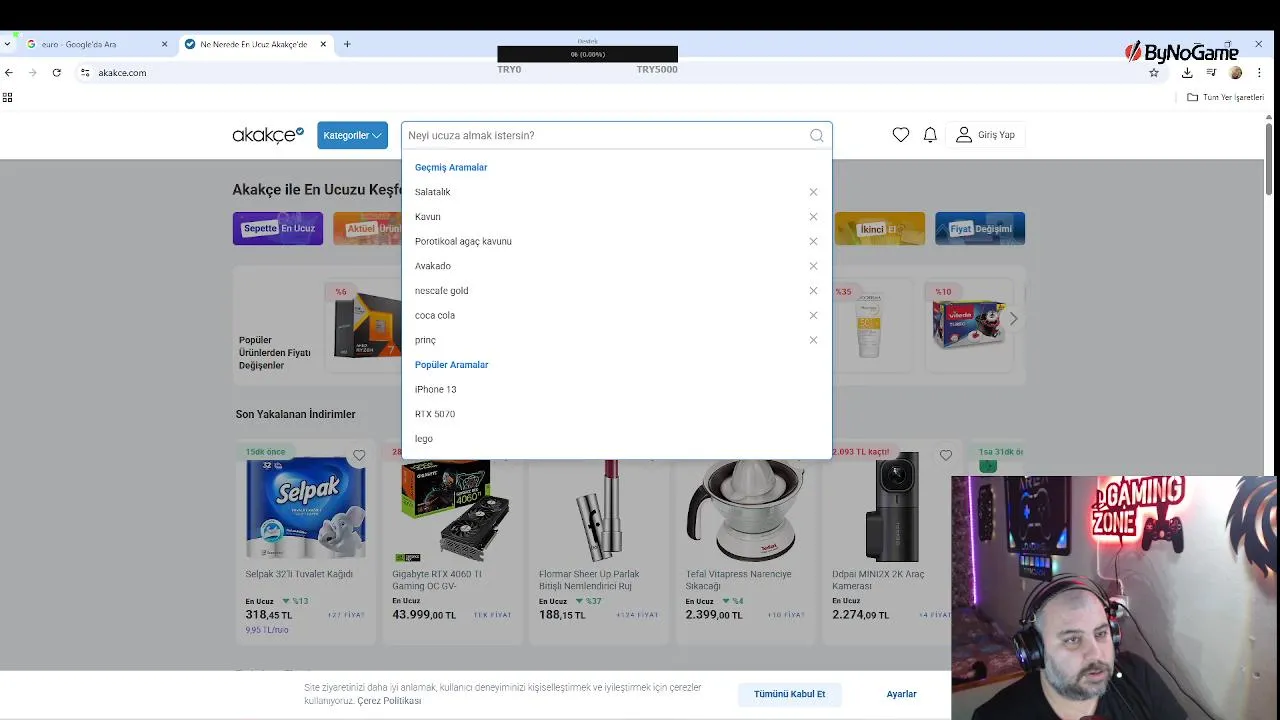Image resolution: width=1280 pixels, height=720 pixels.
Task: Click the search magnifier icon in search box
Action: pos(817,135)
